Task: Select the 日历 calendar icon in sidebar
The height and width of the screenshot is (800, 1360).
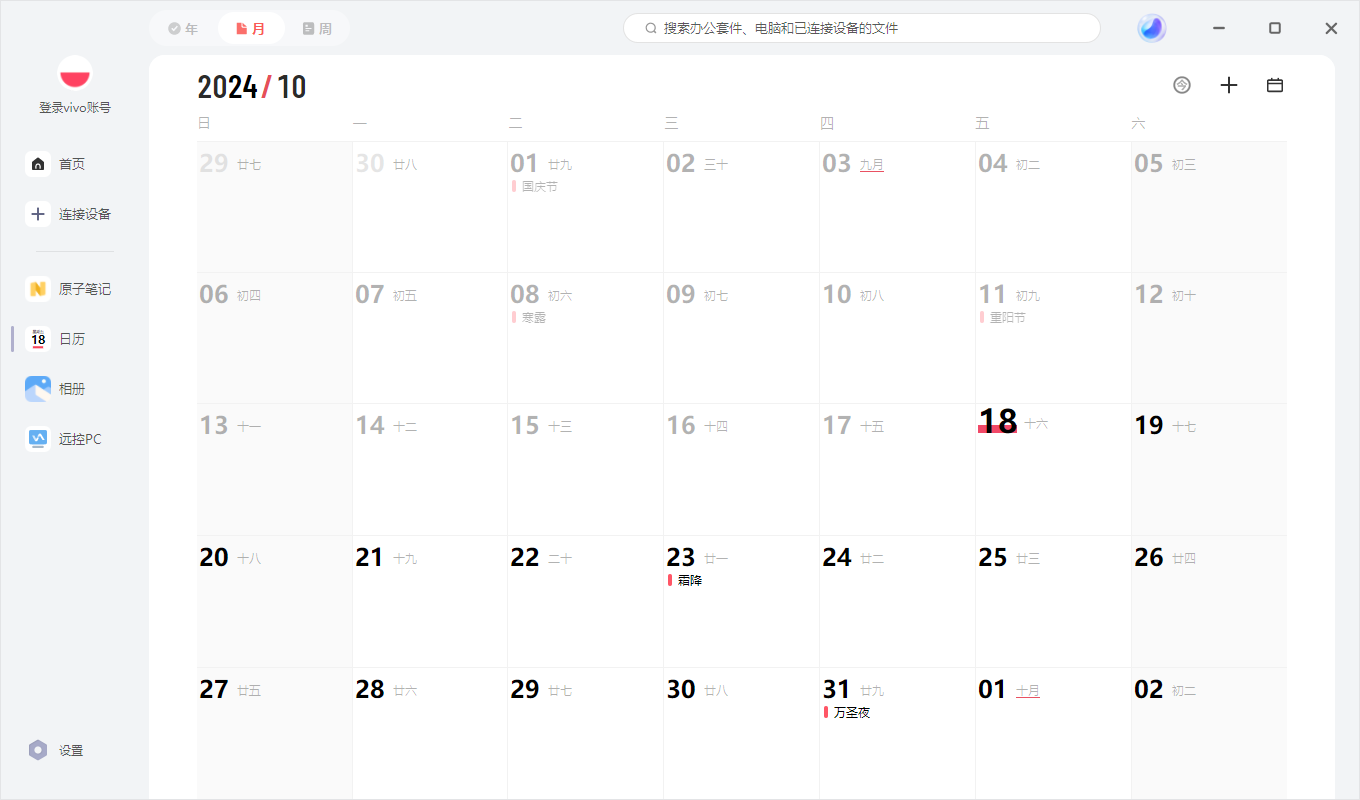Action: (38, 339)
